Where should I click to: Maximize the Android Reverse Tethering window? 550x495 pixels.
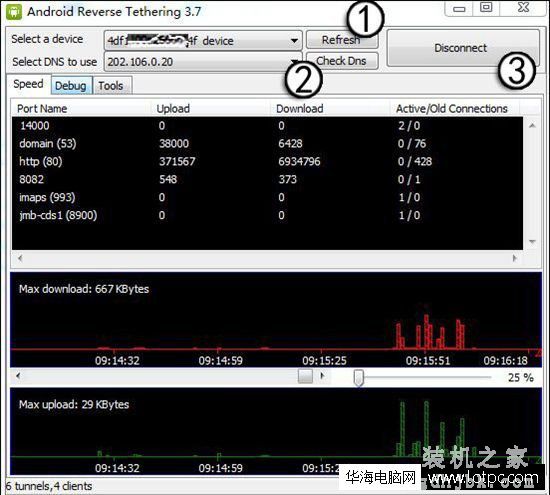coord(486,8)
